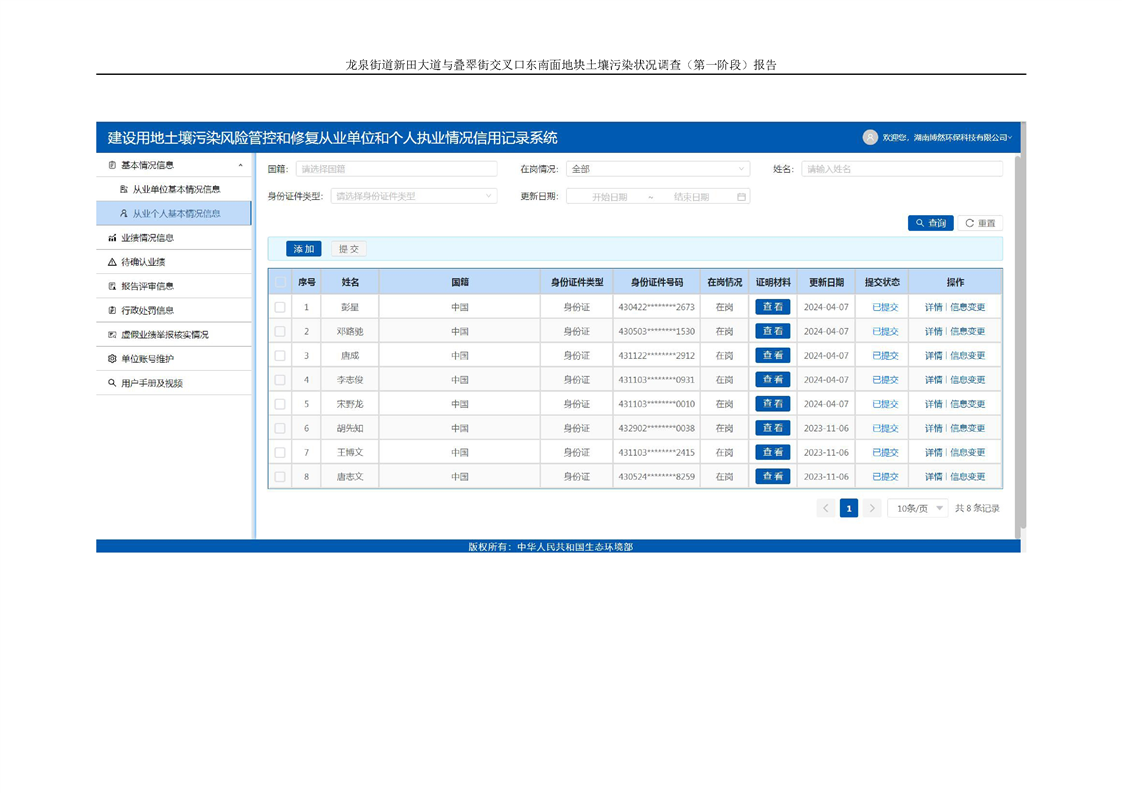Toggle the select-all checkbox in table header
1122x793 pixels.
pyautogui.click(x=280, y=282)
